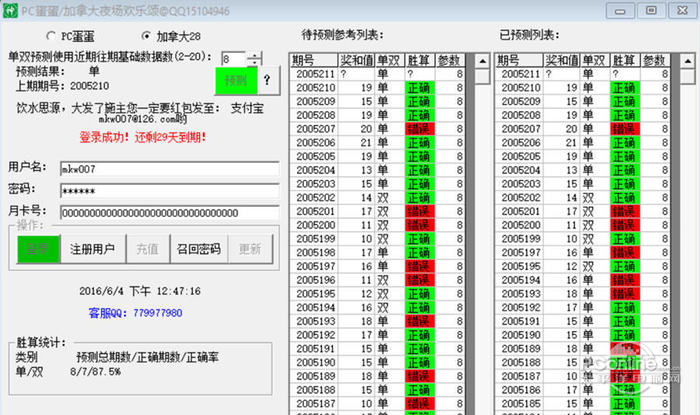Click green 正确 cell of 2005206 in 待预测参考列表
The width and height of the screenshot is (700, 415).
click(x=420, y=143)
